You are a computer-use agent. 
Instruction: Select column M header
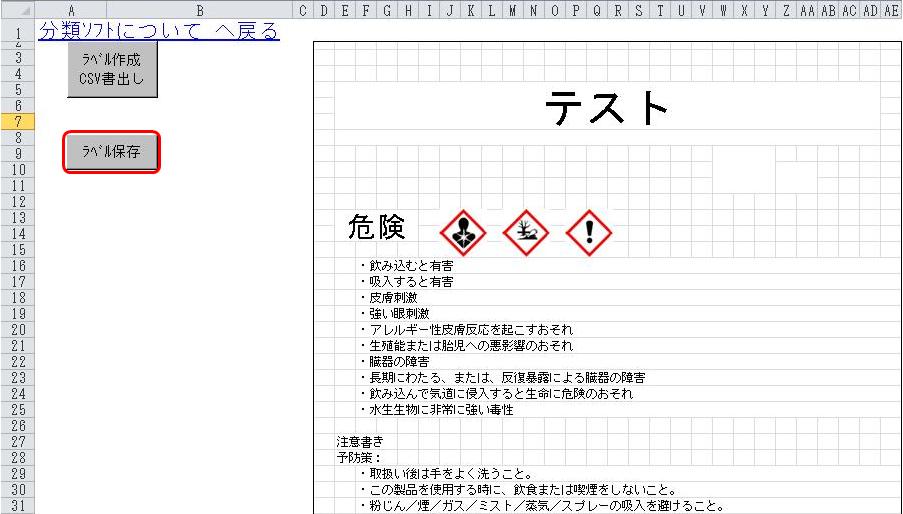[x=513, y=10]
